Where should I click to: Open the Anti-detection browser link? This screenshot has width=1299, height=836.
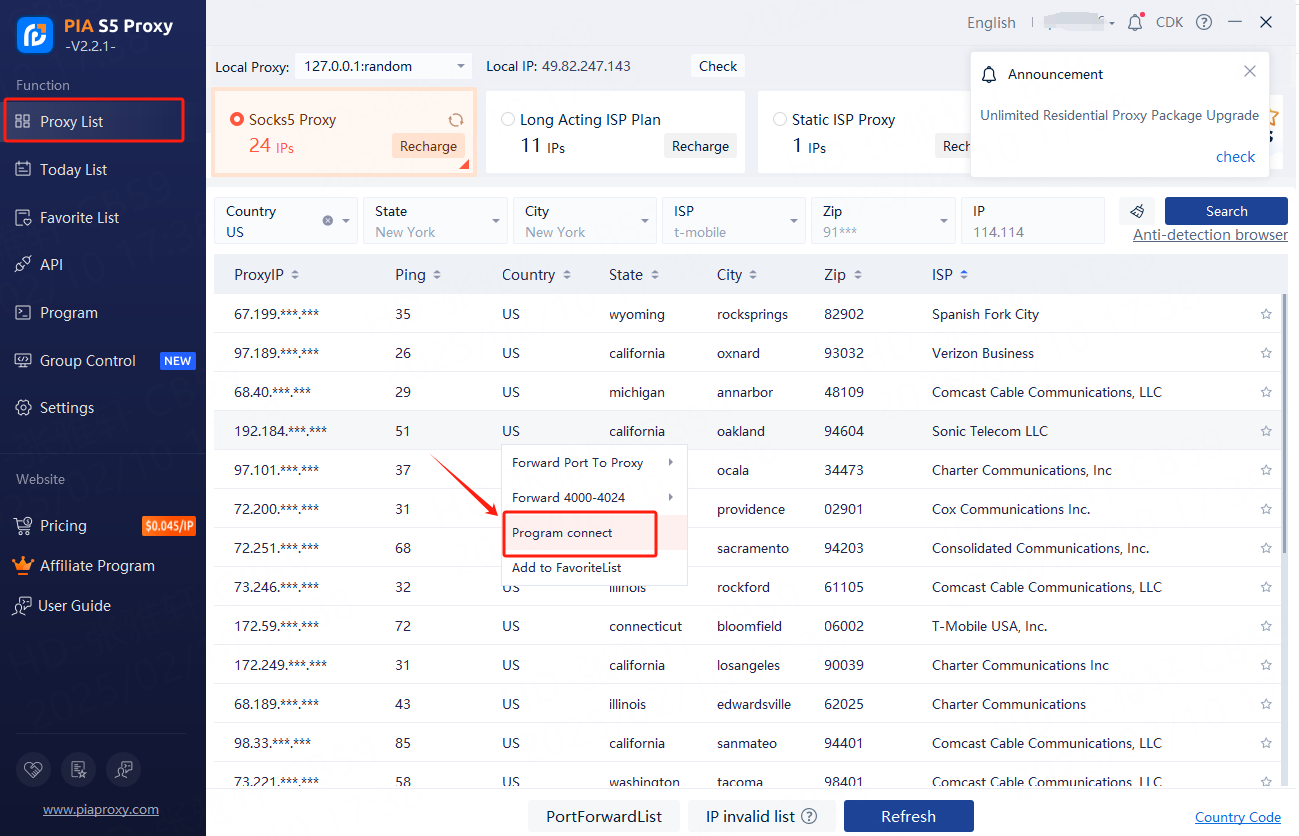click(x=1210, y=235)
